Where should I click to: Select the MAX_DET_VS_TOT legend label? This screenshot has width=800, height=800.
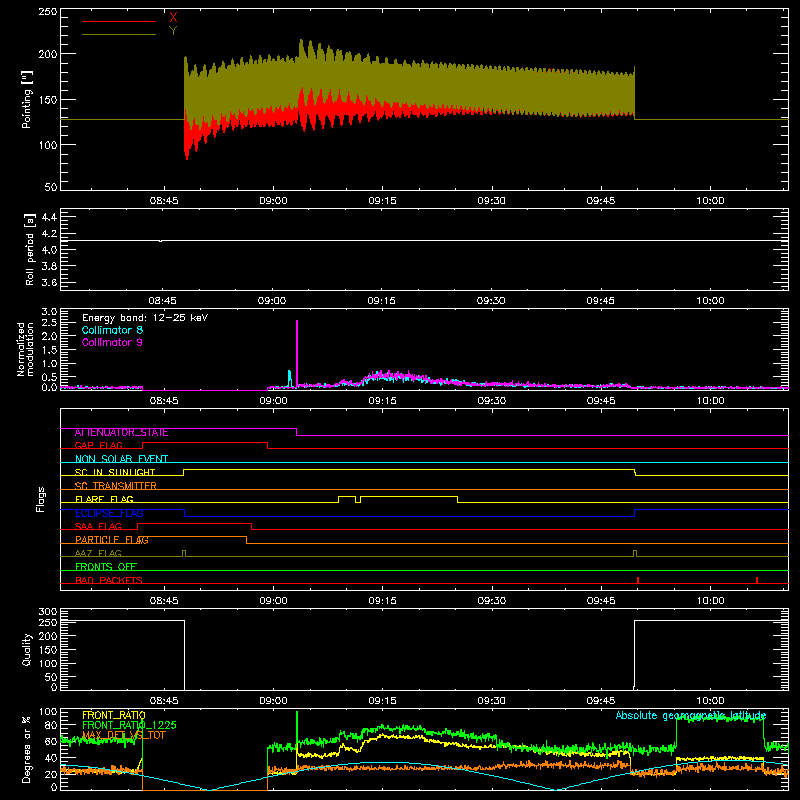124,735
